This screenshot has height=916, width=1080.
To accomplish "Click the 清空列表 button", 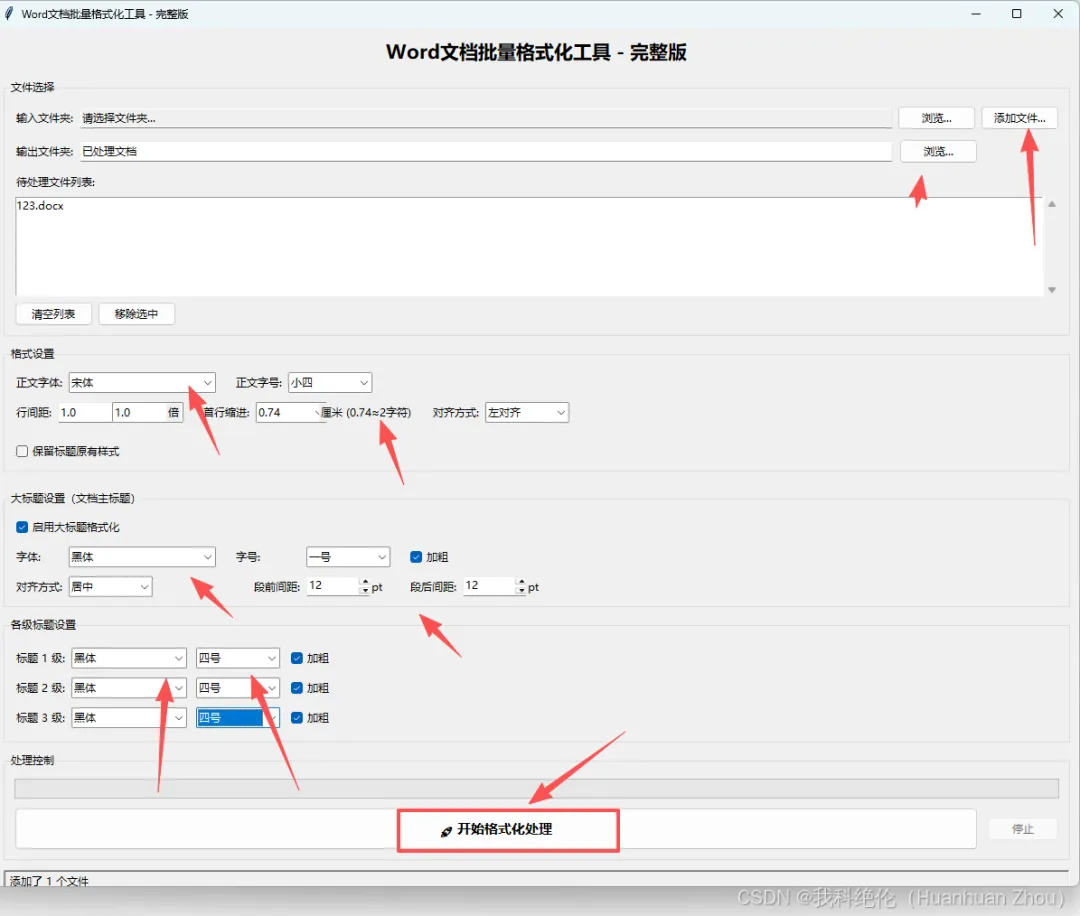I will pos(53,314).
